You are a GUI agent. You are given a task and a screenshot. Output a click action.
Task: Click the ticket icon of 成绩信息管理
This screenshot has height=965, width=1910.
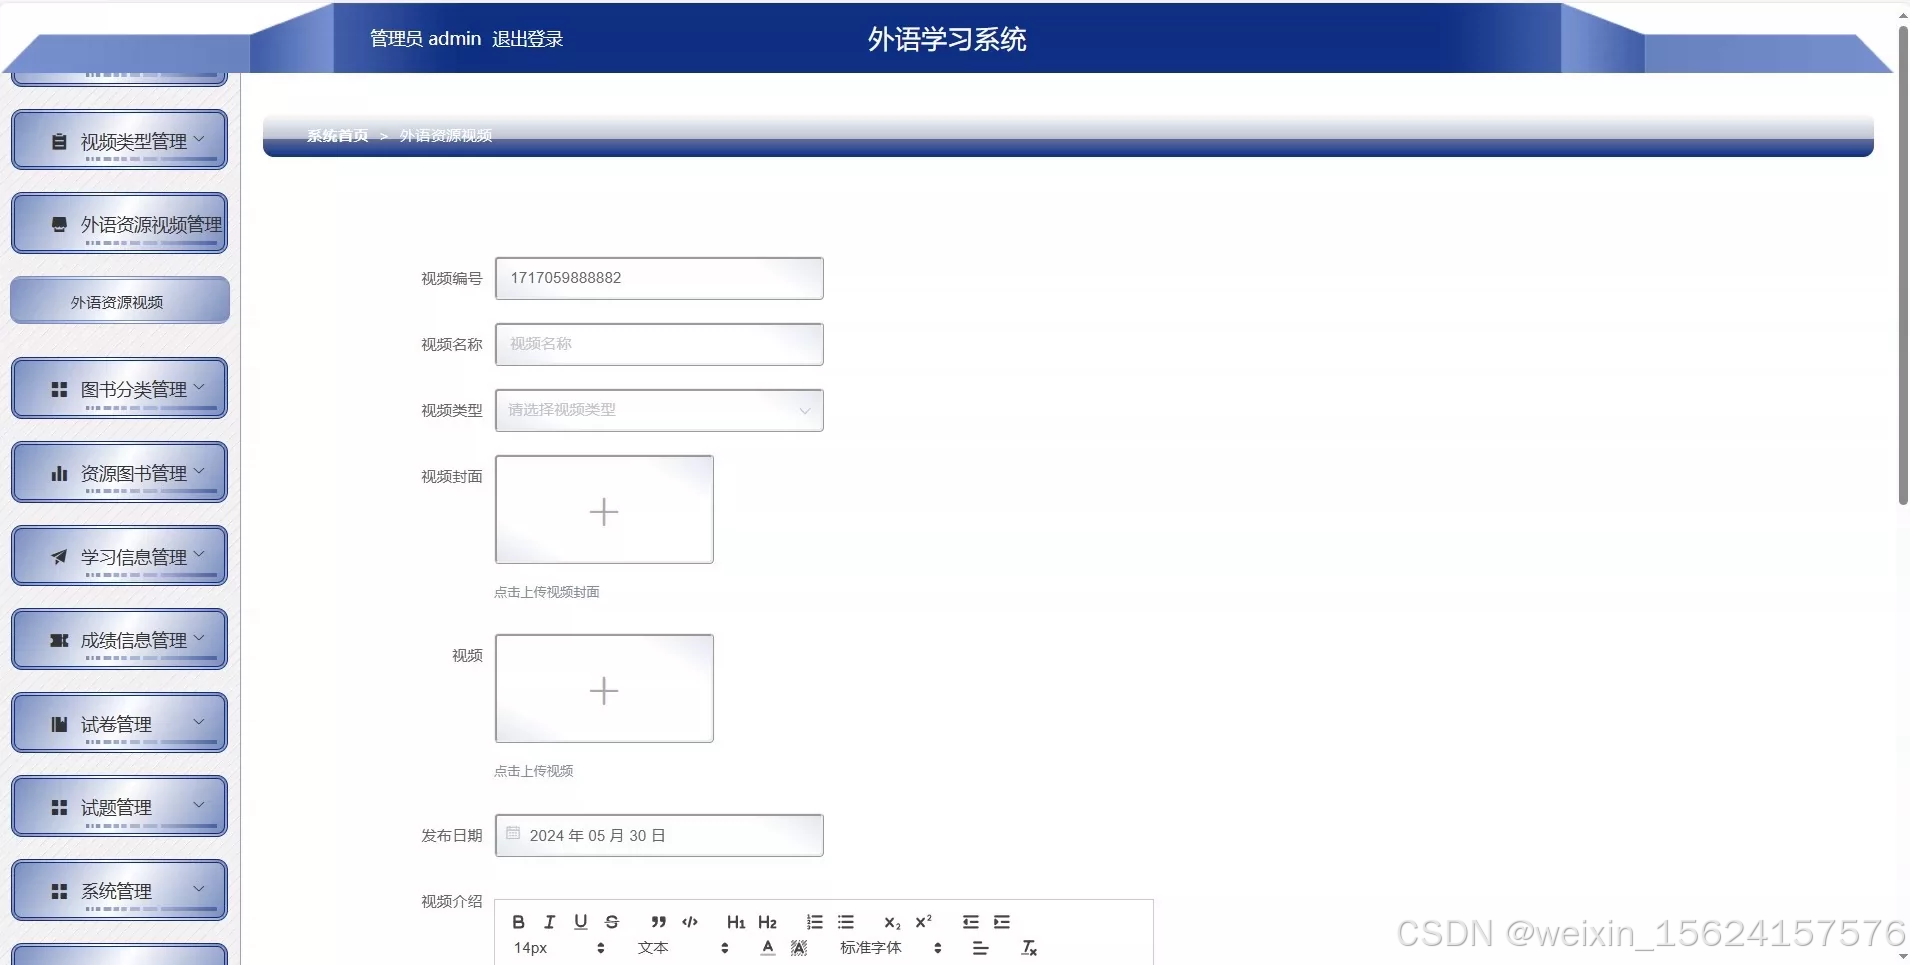click(59, 641)
